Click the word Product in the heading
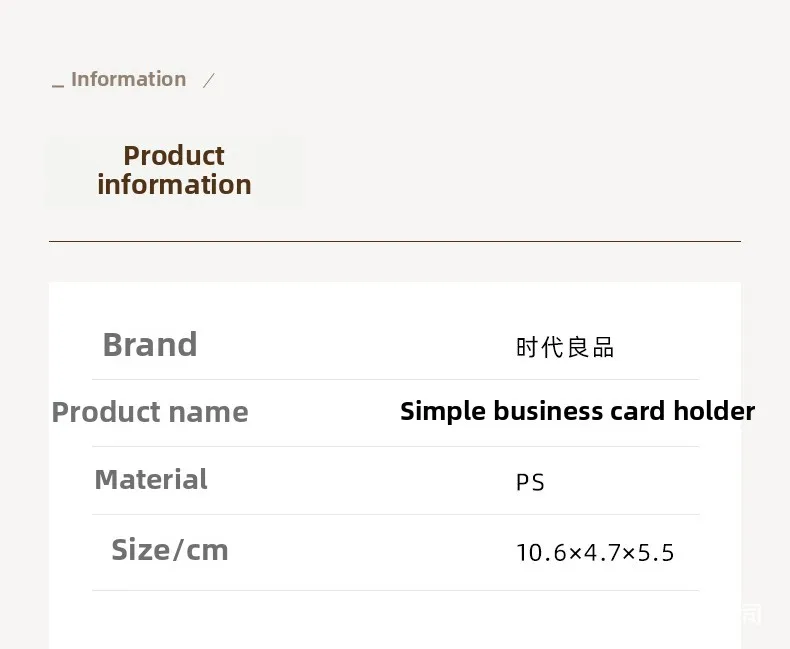 coord(174,156)
